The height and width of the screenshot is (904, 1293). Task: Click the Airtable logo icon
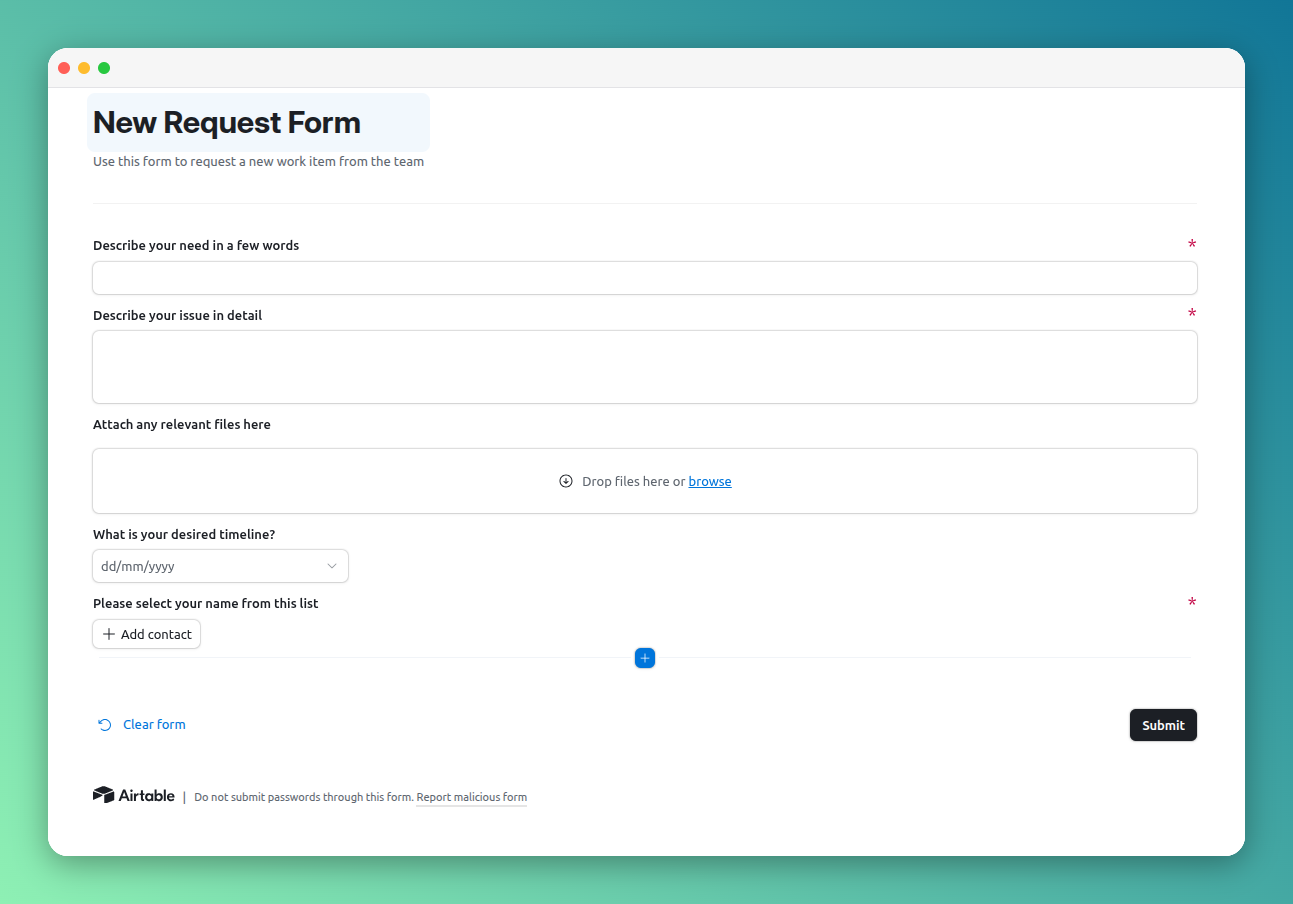(102, 794)
